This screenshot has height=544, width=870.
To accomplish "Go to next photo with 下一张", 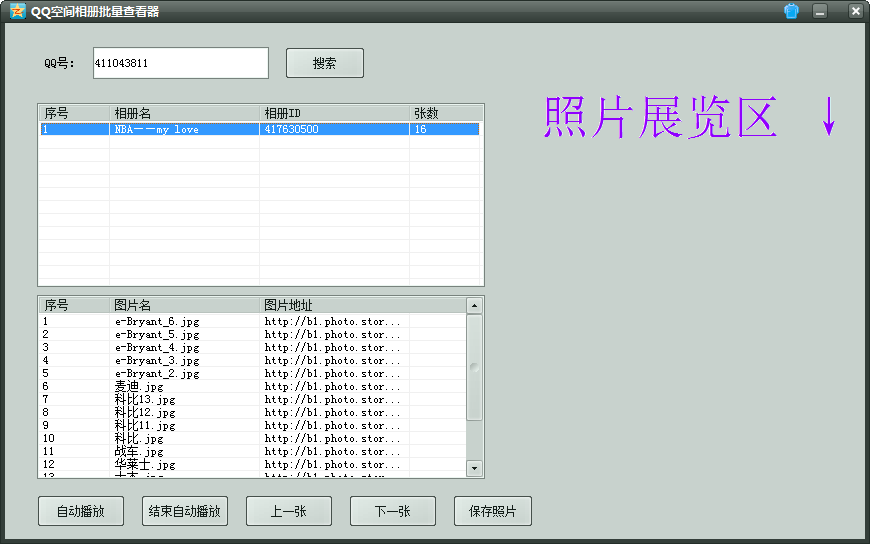I will tap(393, 511).
